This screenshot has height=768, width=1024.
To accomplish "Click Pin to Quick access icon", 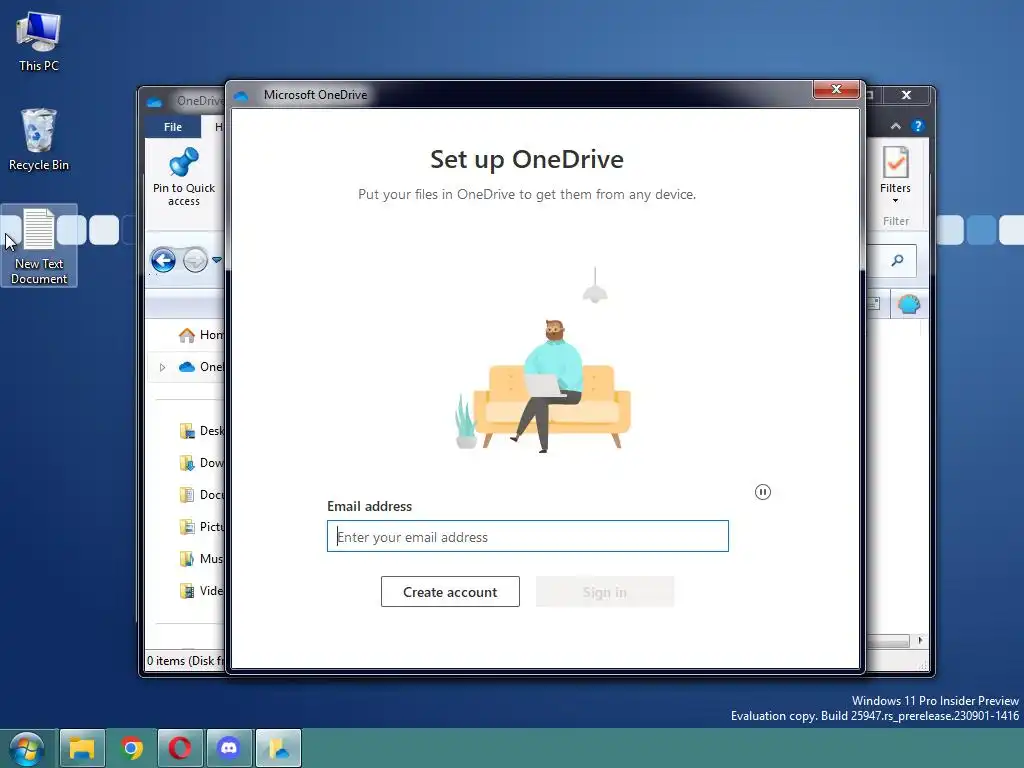I will [184, 176].
